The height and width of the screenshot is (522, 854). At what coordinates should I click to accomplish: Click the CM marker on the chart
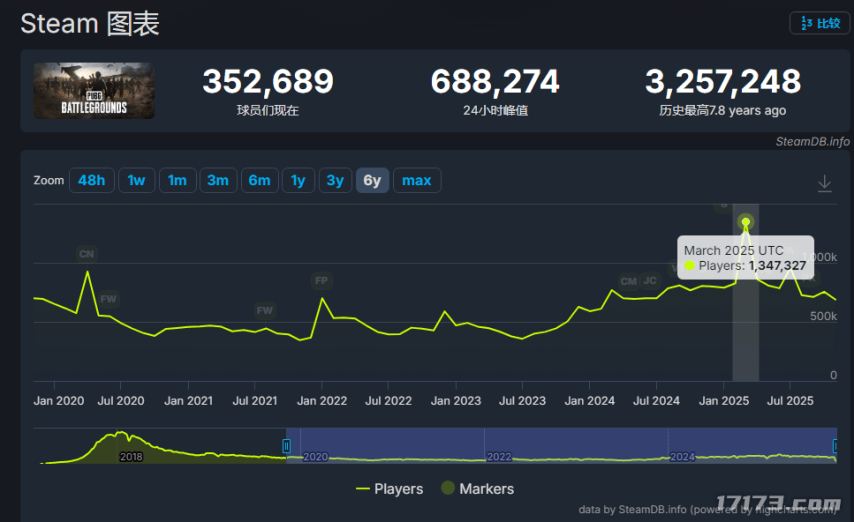point(628,281)
